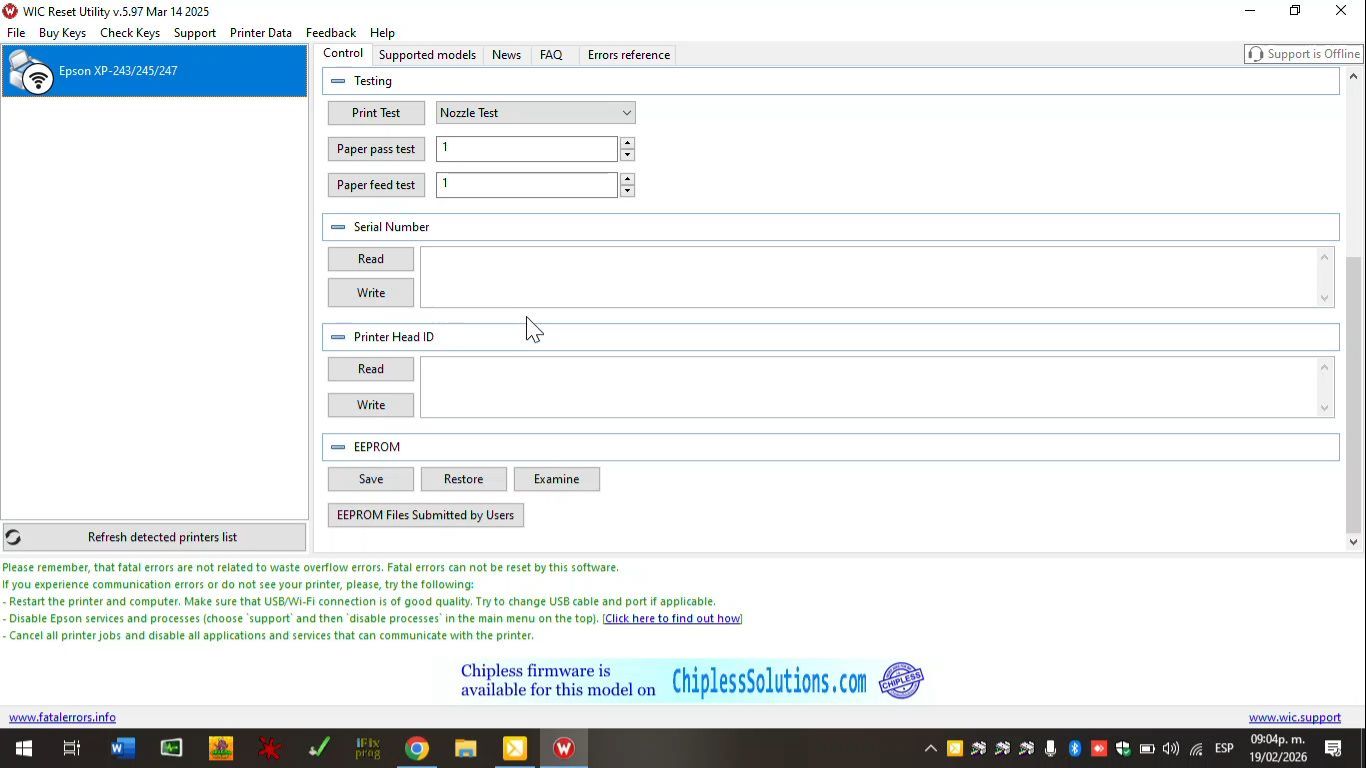Open EEPROM Files Submitted by Users

tap(426, 515)
